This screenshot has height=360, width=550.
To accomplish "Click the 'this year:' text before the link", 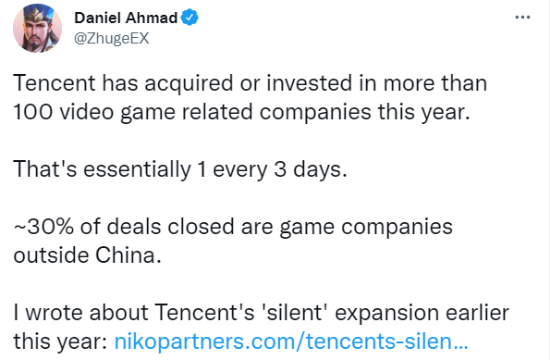I will 60,341.
